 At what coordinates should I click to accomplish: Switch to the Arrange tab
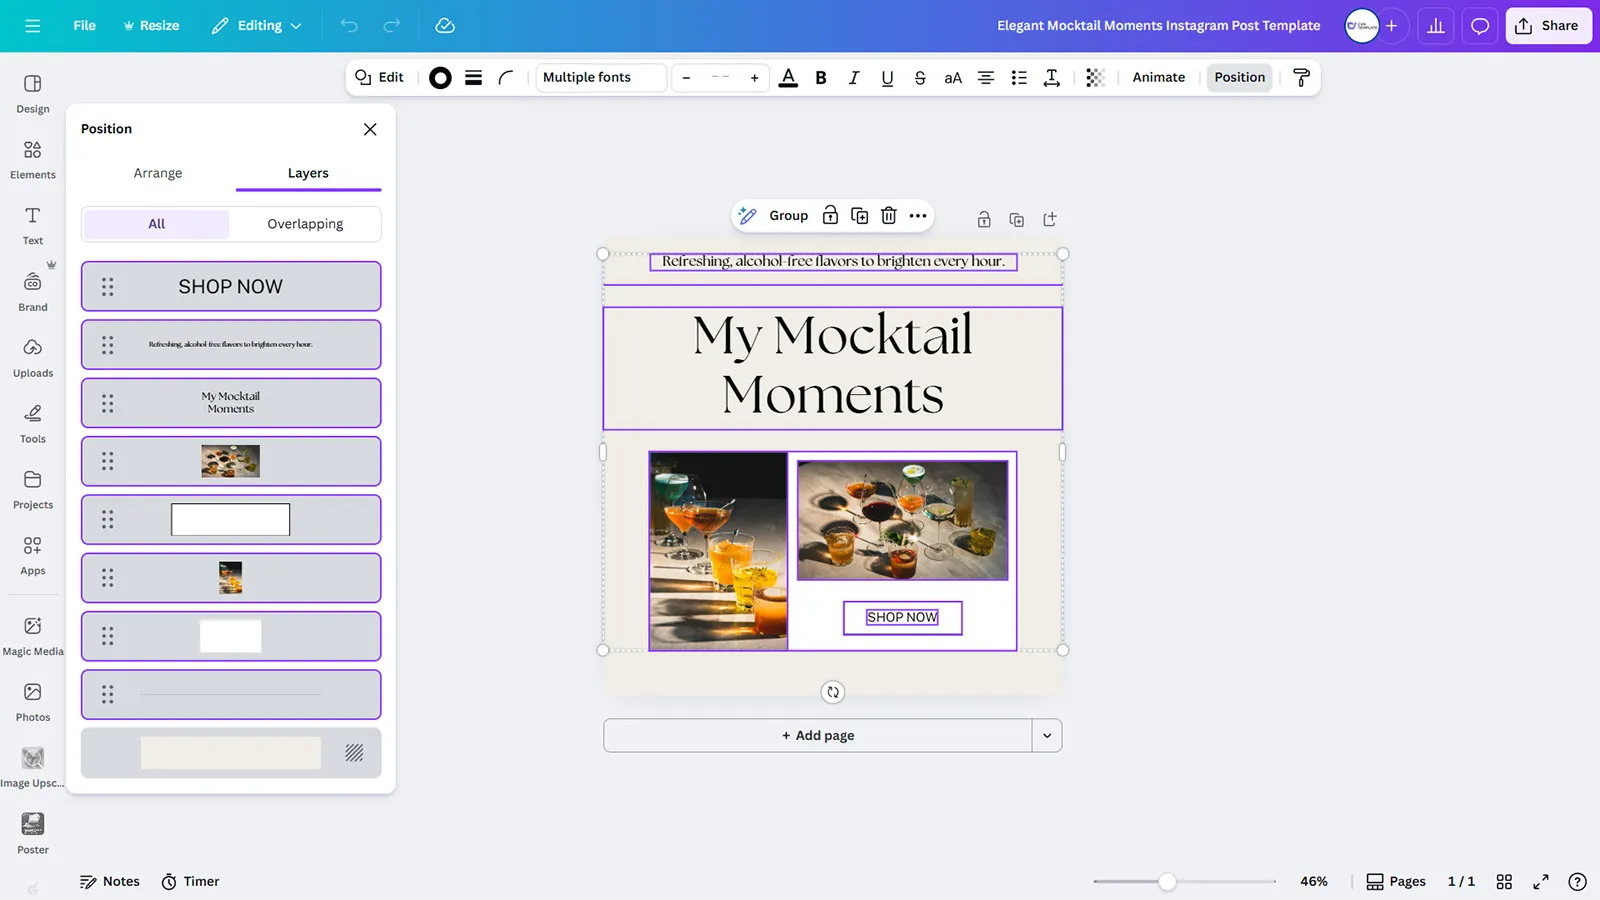[158, 173]
